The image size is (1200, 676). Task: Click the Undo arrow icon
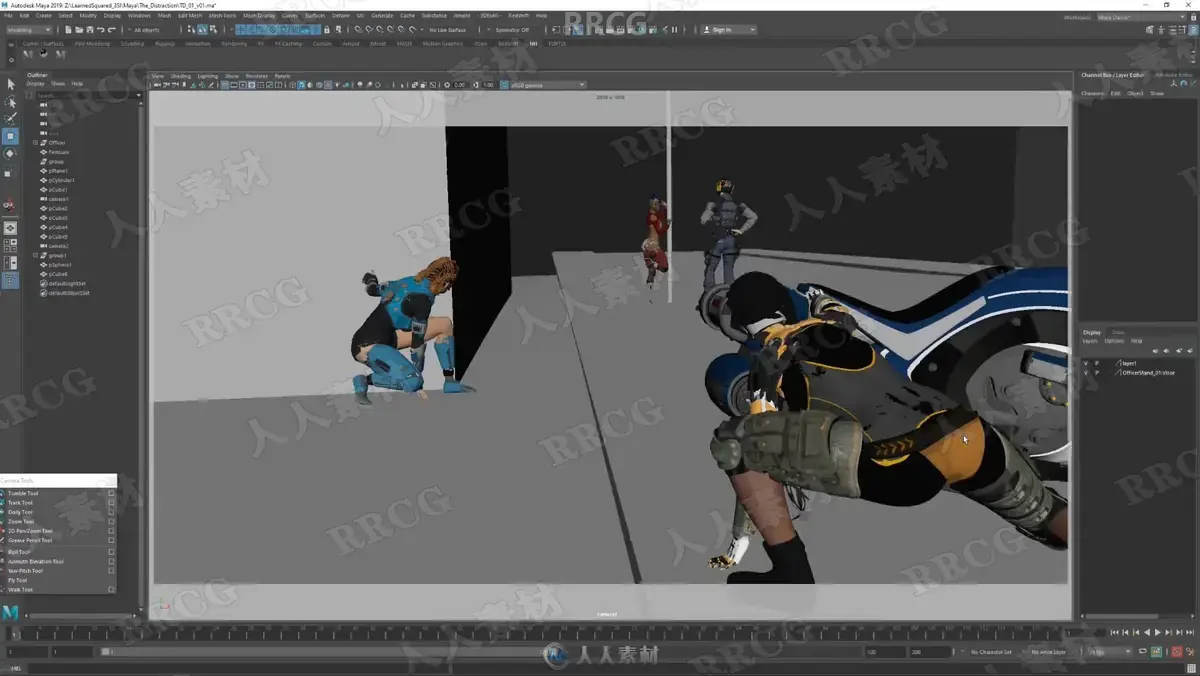[100, 30]
